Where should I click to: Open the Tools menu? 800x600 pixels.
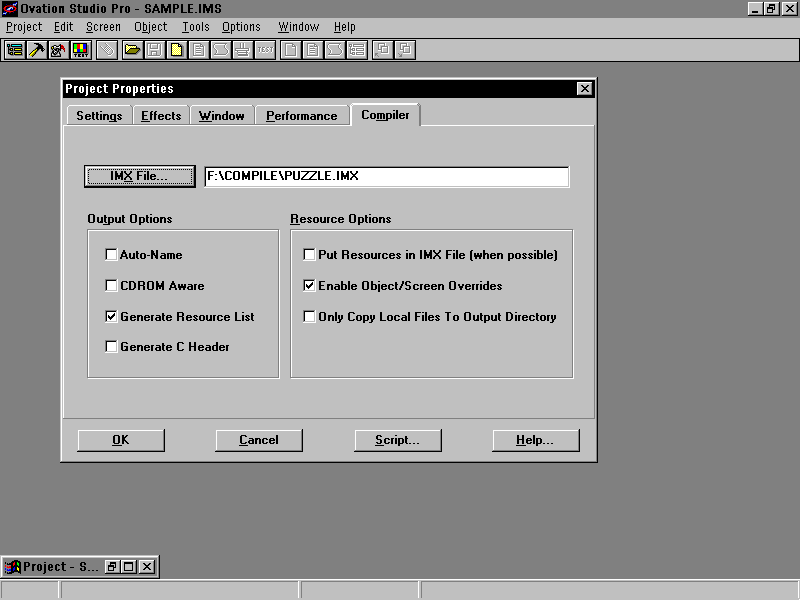coord(196,27)
